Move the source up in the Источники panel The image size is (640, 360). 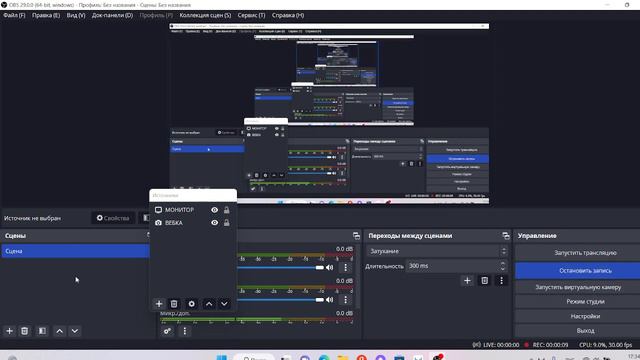coord(209,304)
